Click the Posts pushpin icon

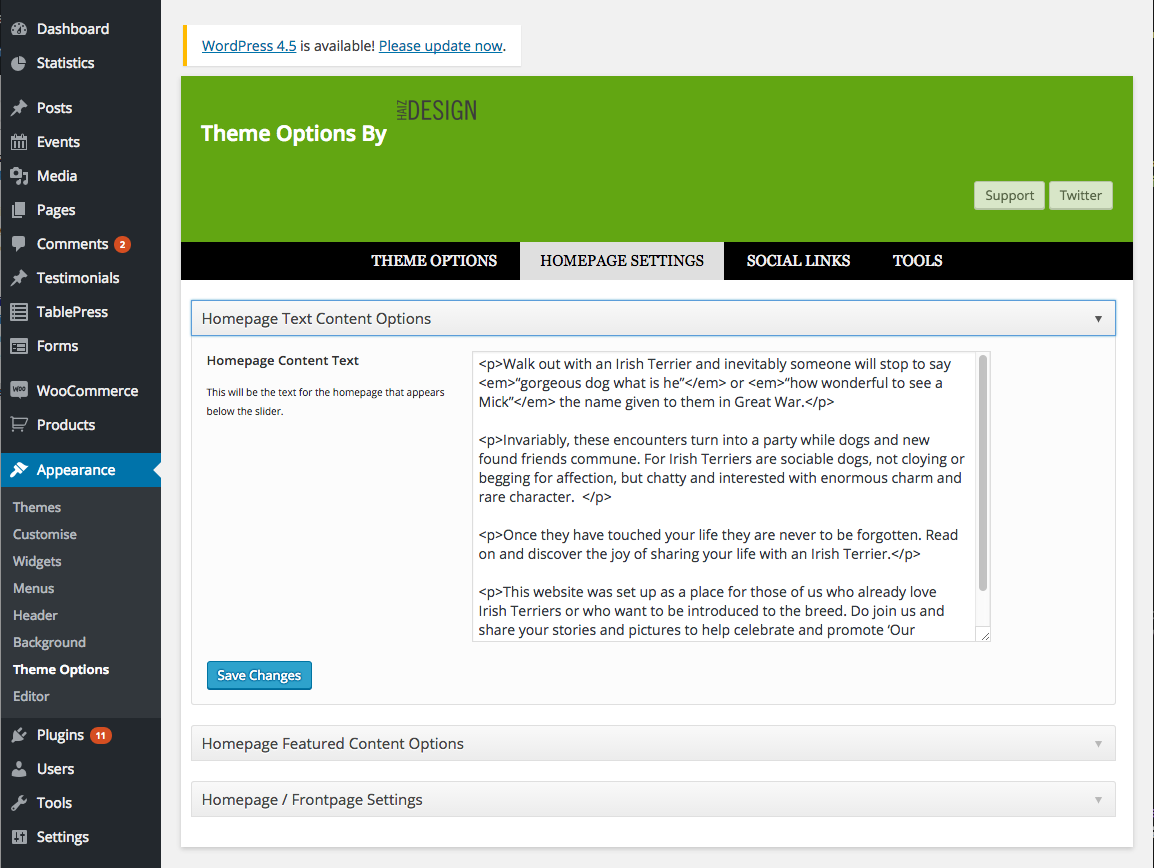19,108
